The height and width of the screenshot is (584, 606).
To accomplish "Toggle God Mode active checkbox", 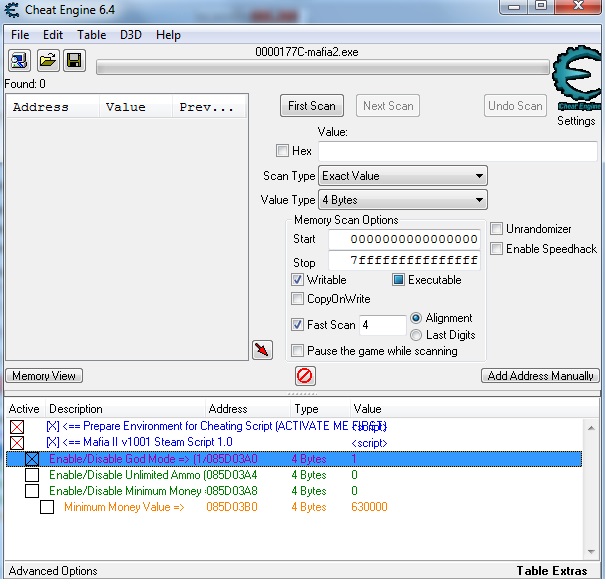I will pyautogui.click(x=32, y=459).
